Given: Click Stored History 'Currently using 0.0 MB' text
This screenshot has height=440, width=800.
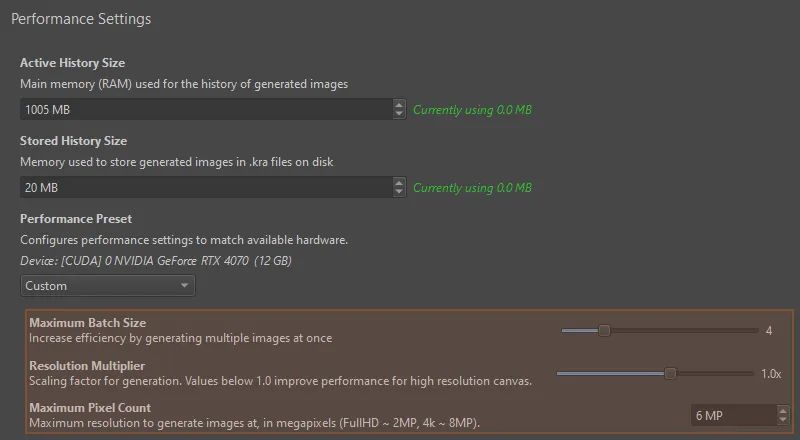Looking at the screenshot, I should (472, 188).
